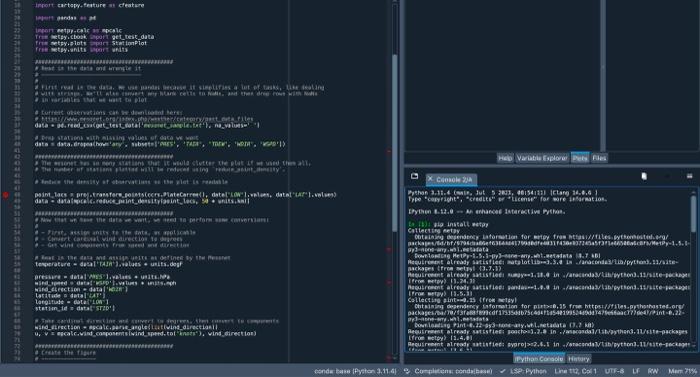Screen dimensions: 700x377
Task: Click the Line 112, Col 1 indicator
Action: (575, 371)
